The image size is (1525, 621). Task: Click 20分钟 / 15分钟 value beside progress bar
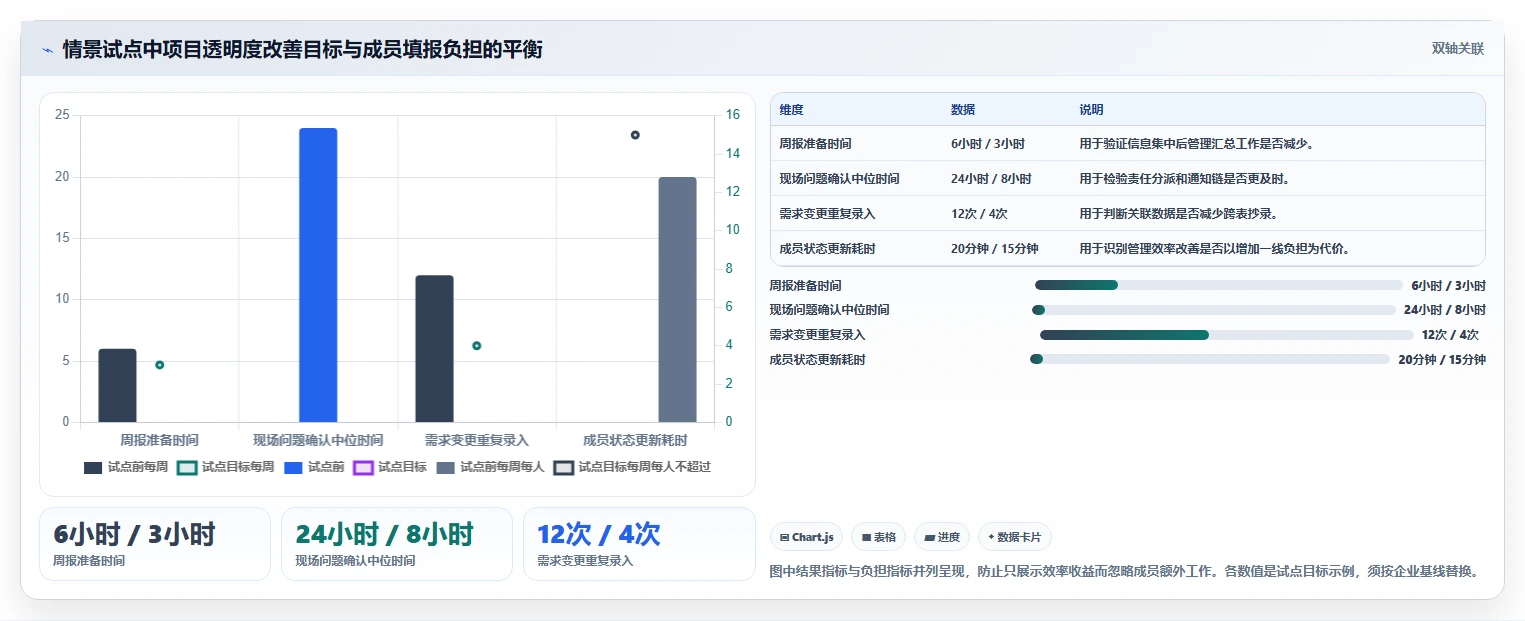(1442, 360)
